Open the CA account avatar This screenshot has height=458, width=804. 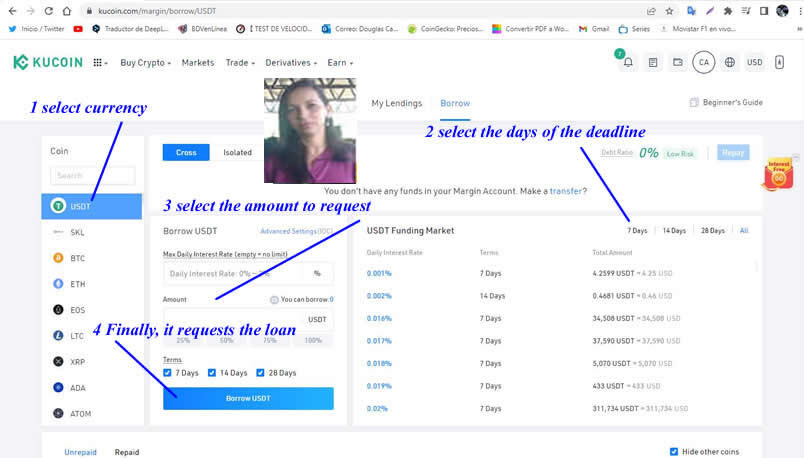(704, 63)
